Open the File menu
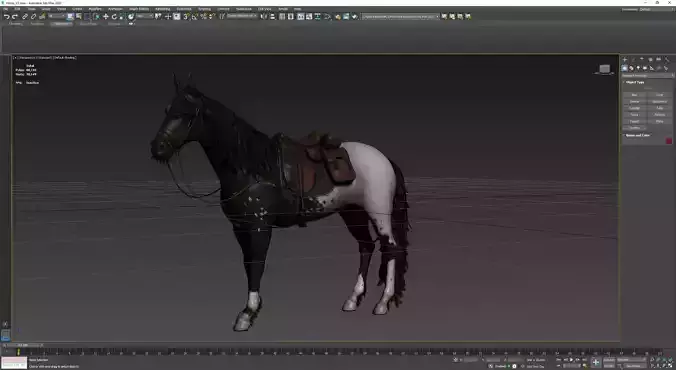Screen dimensions: 676x370 tap(6, 9)
